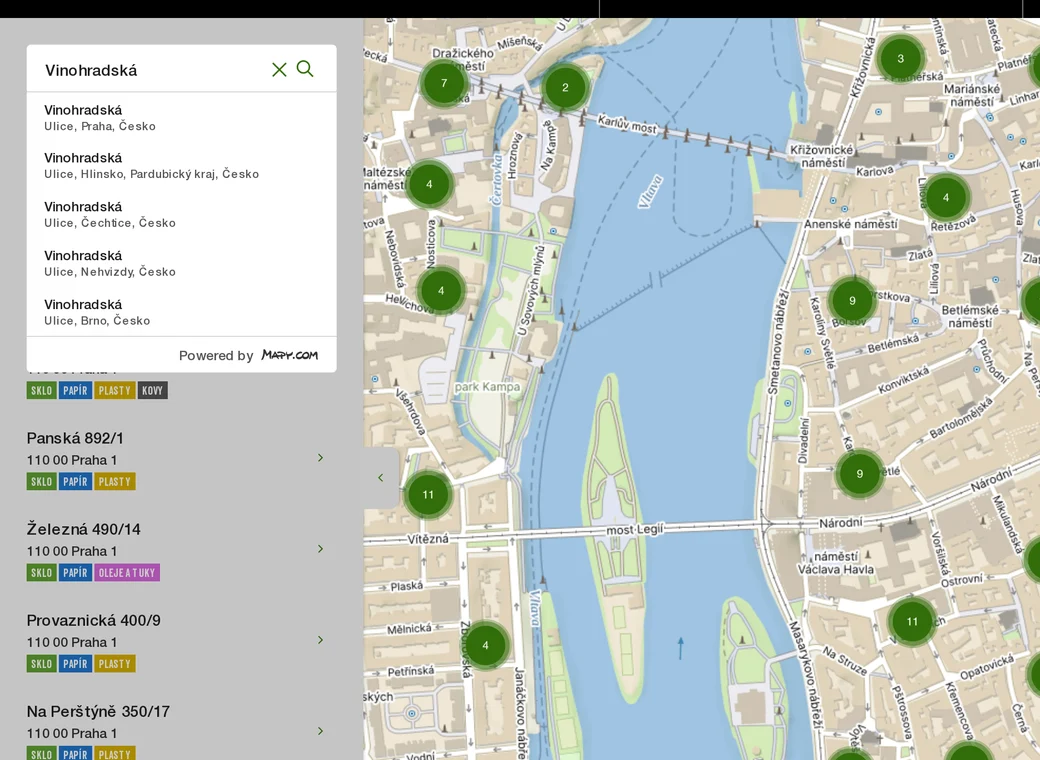
Task: Open cluster 7 near Dražického náměstí
Action: tap(444, 83)
